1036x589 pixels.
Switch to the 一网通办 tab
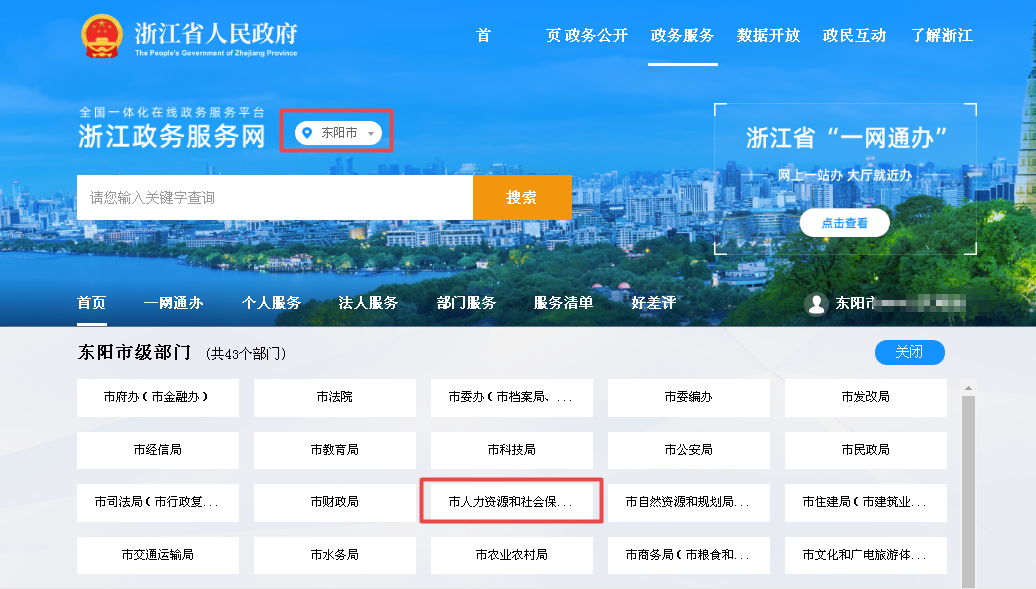point(173,303)
